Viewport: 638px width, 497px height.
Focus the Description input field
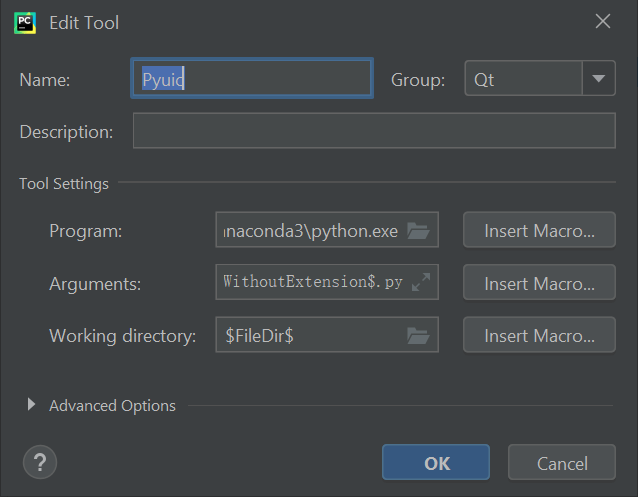[374, 131]
